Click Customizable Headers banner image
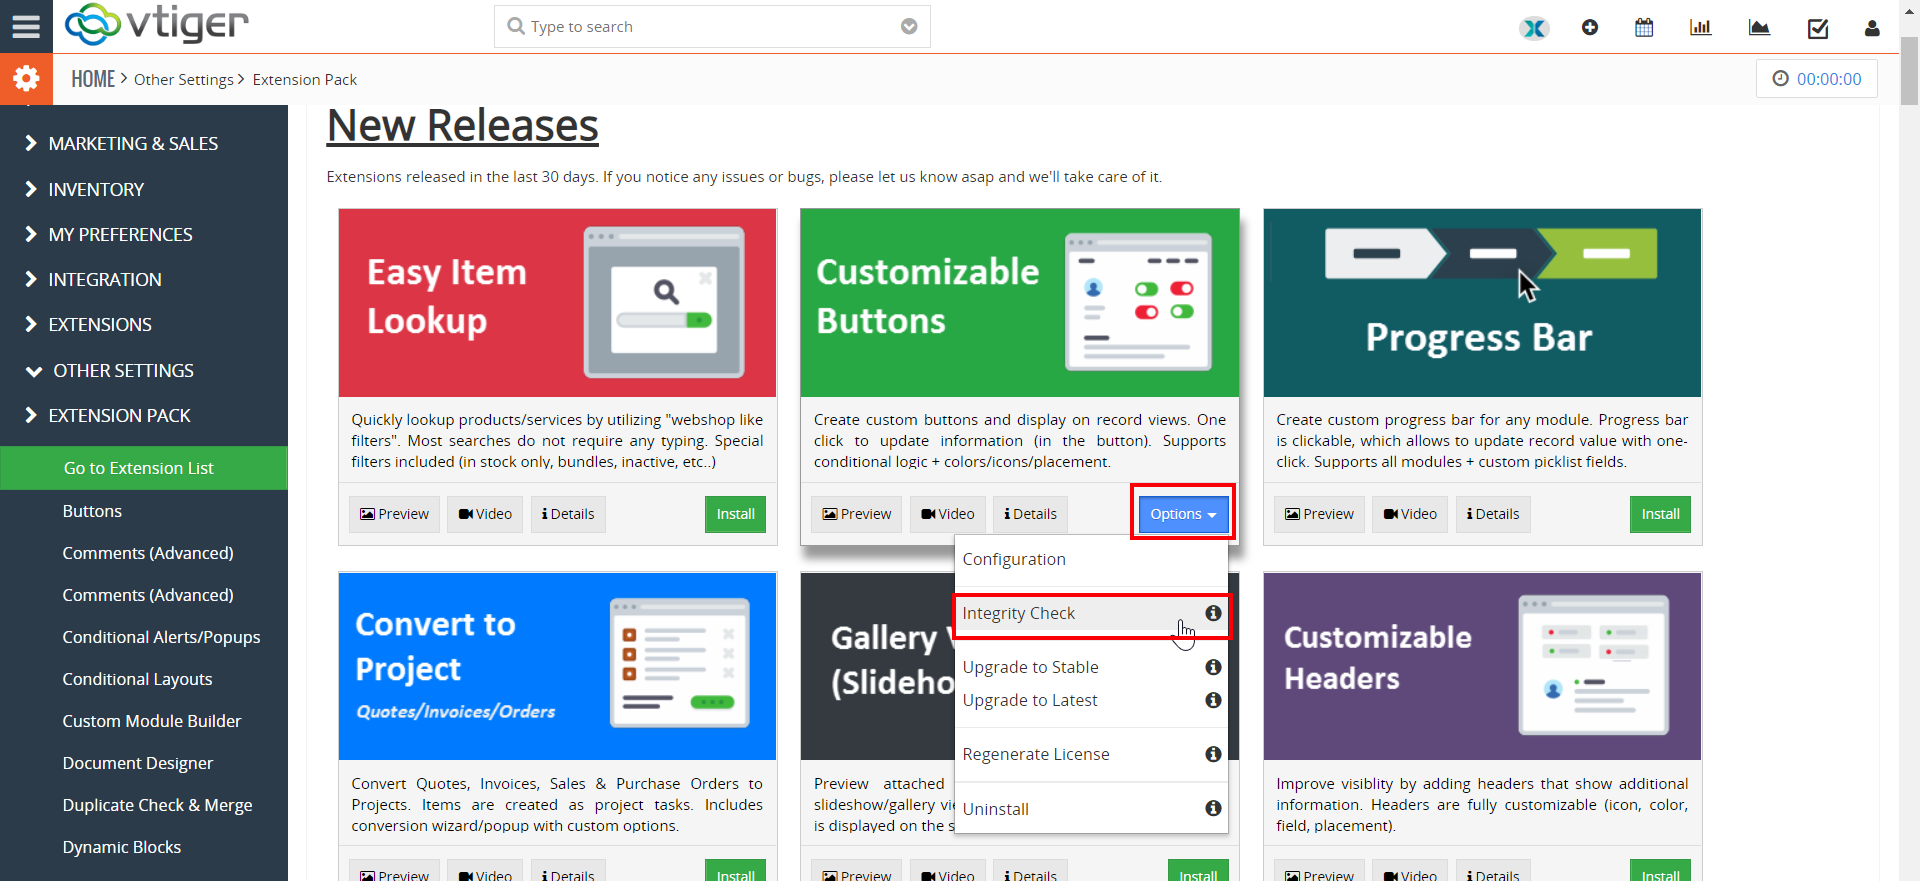This screenshot has height=881, width=1920. pyautogui.click(x=1482, y=666)
